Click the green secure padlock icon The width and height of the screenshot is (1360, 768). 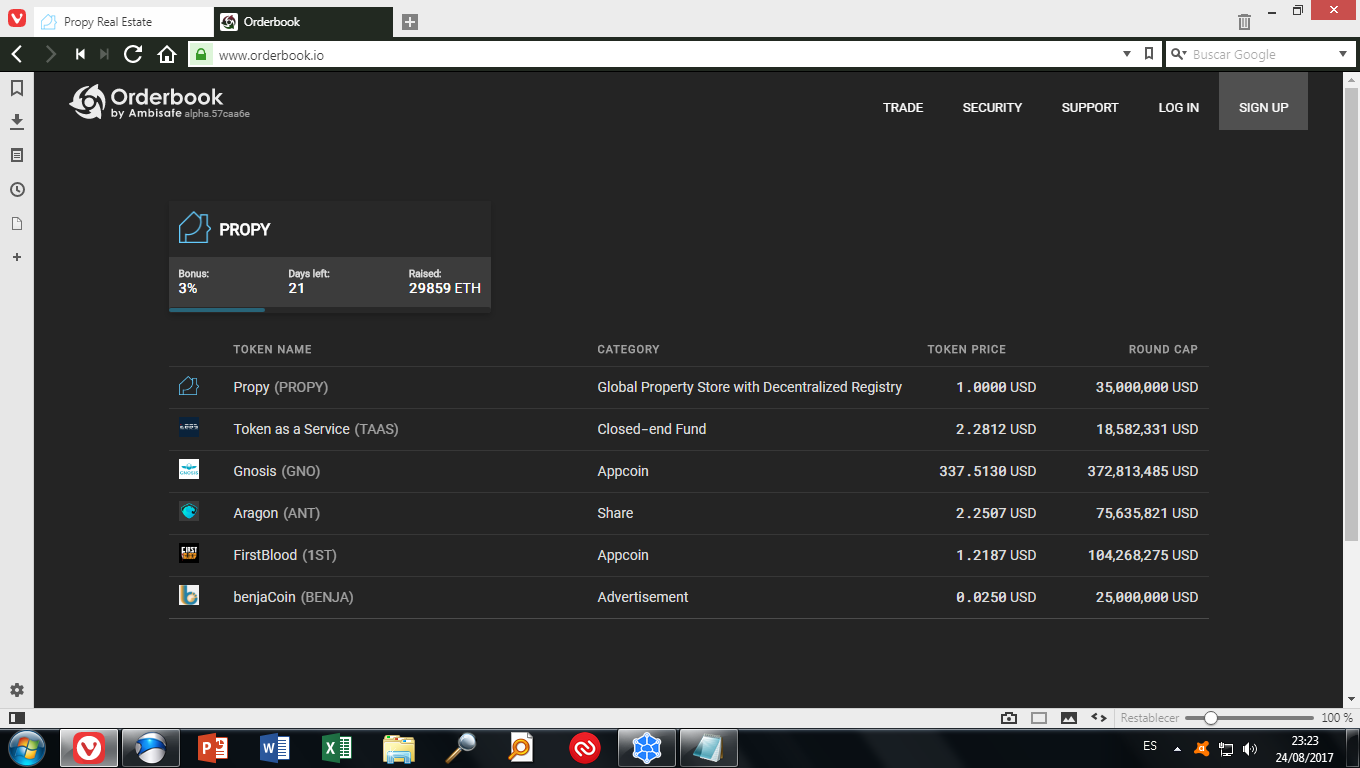(x=201, y=54)
